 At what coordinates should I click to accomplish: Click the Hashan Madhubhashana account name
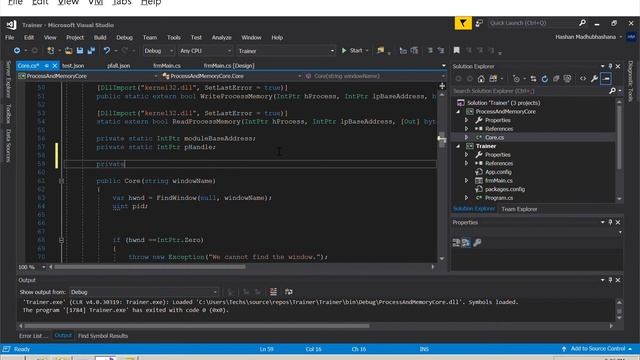point(585,37)
